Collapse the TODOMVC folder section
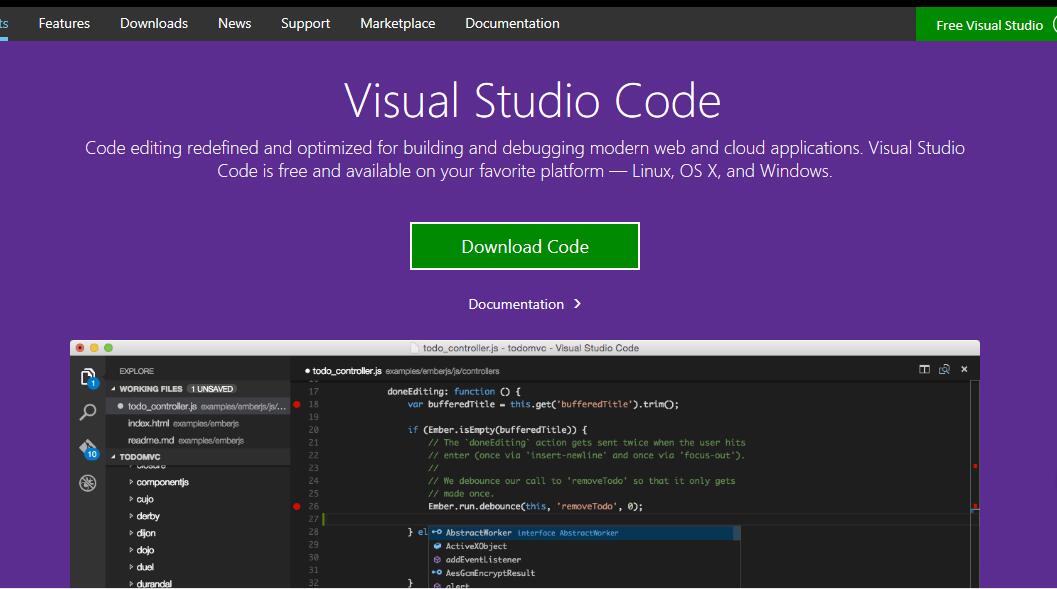This screenshot has height=589, width=1057. tap(113, 457)
